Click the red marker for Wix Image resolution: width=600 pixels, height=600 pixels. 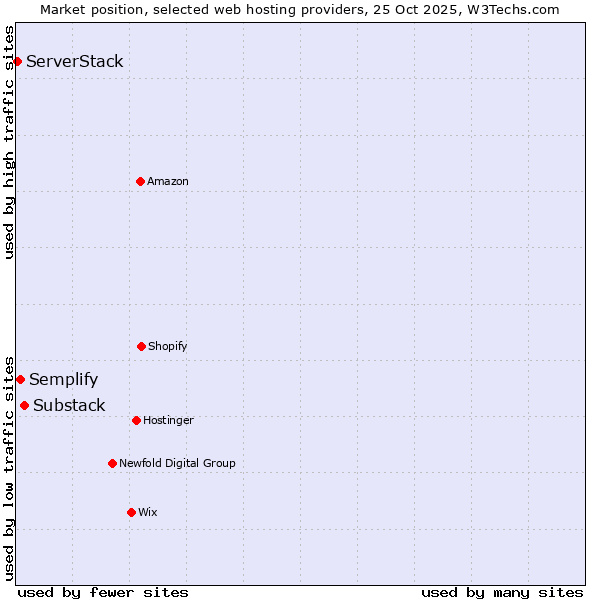tap(131, 512)
